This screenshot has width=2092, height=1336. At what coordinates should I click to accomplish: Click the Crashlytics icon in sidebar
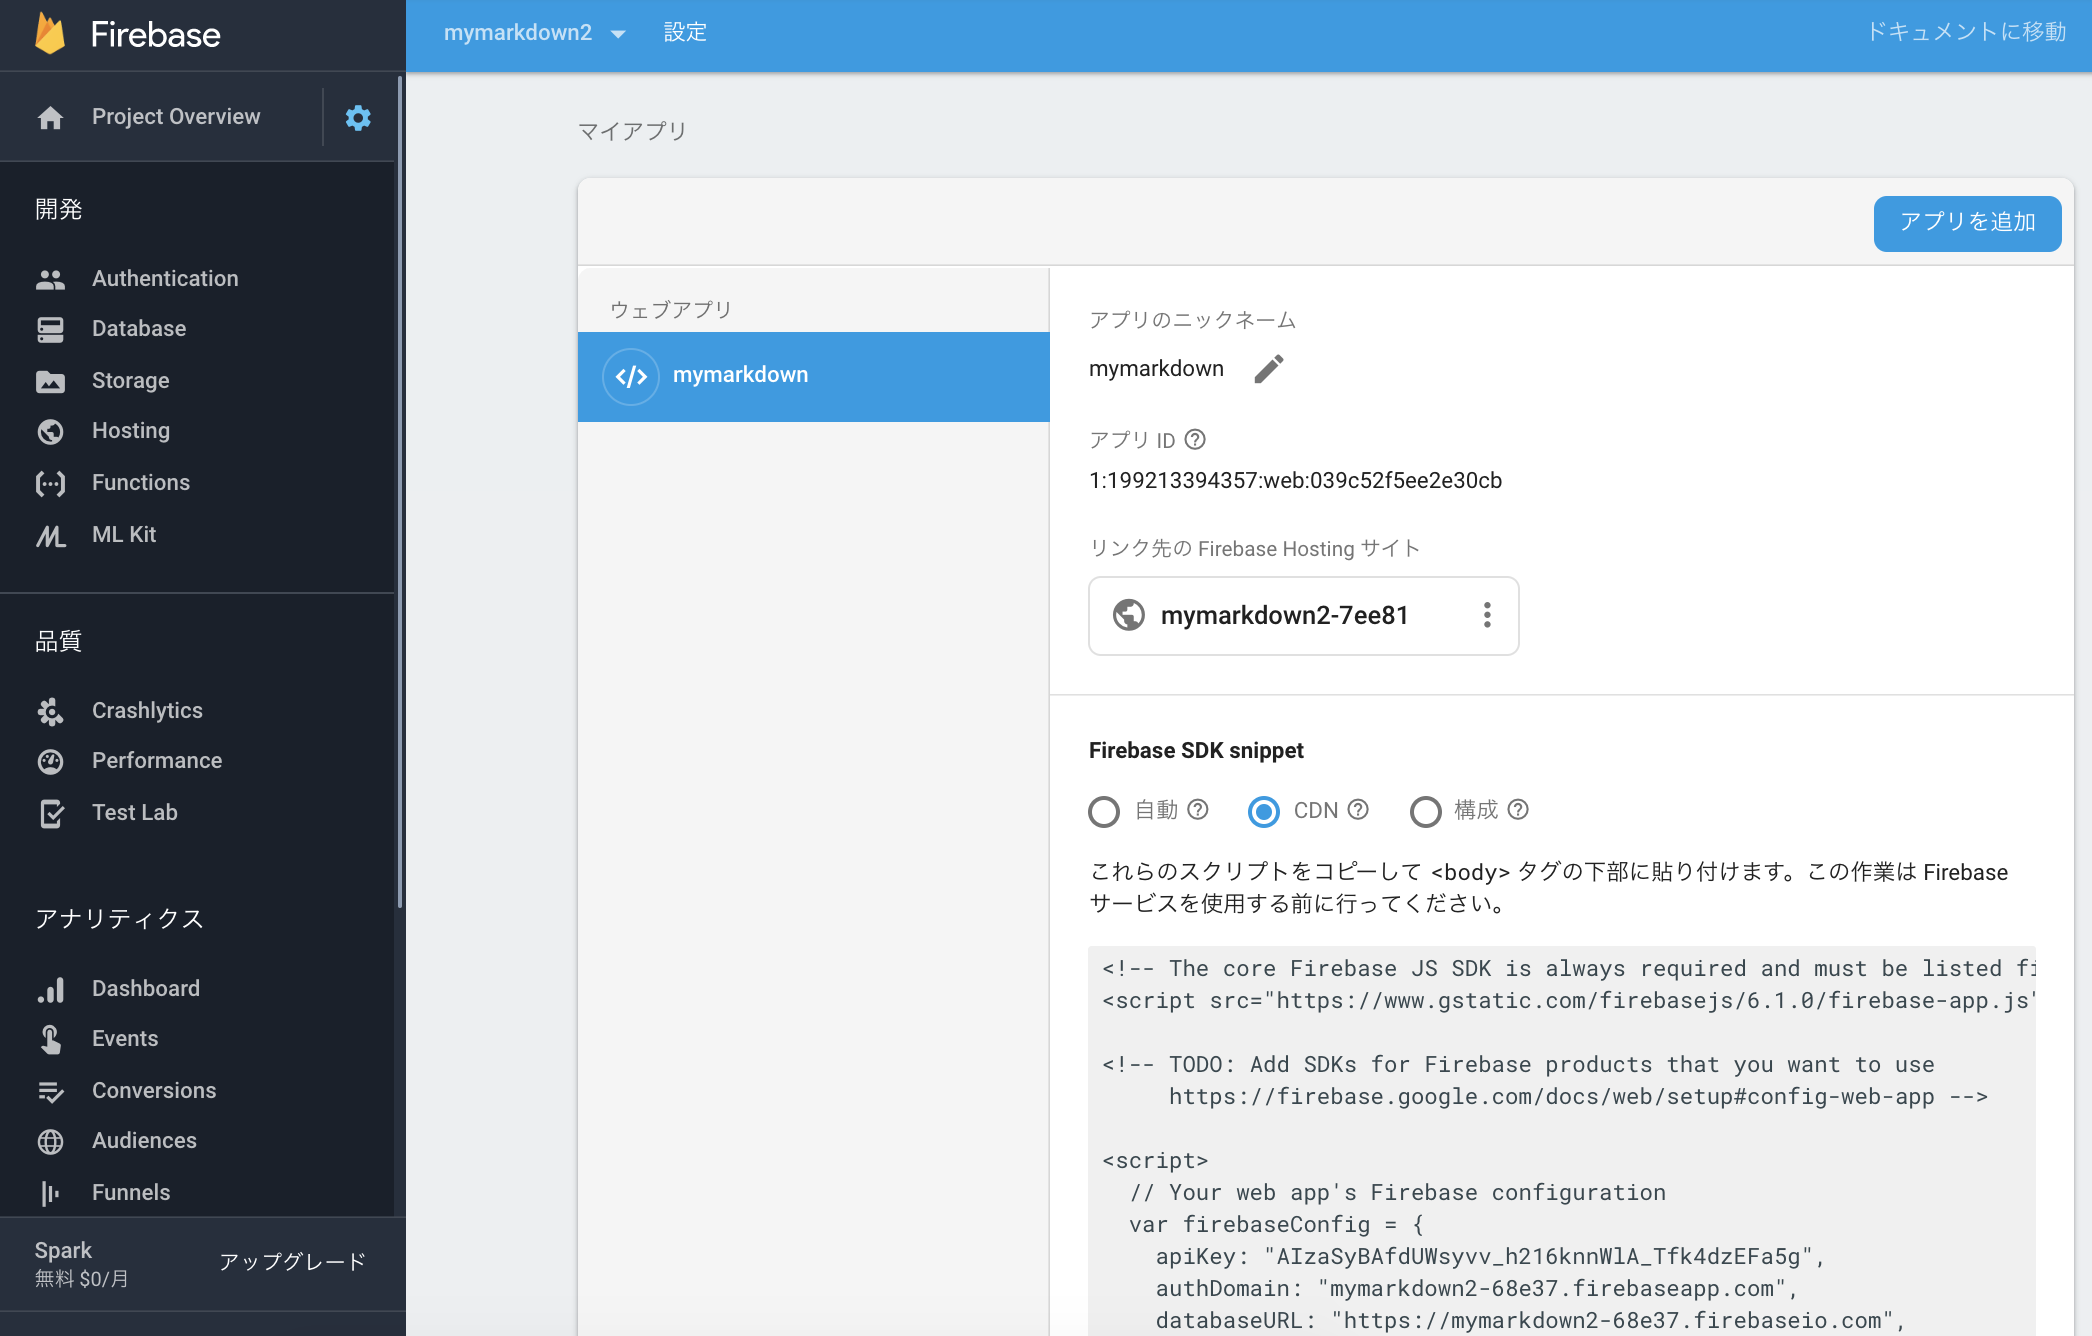tap(50, 709)
